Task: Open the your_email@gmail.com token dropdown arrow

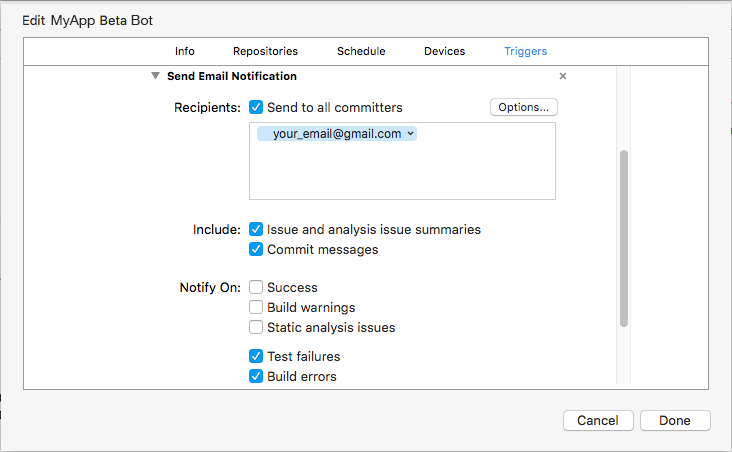Action: tap(411, 133)
